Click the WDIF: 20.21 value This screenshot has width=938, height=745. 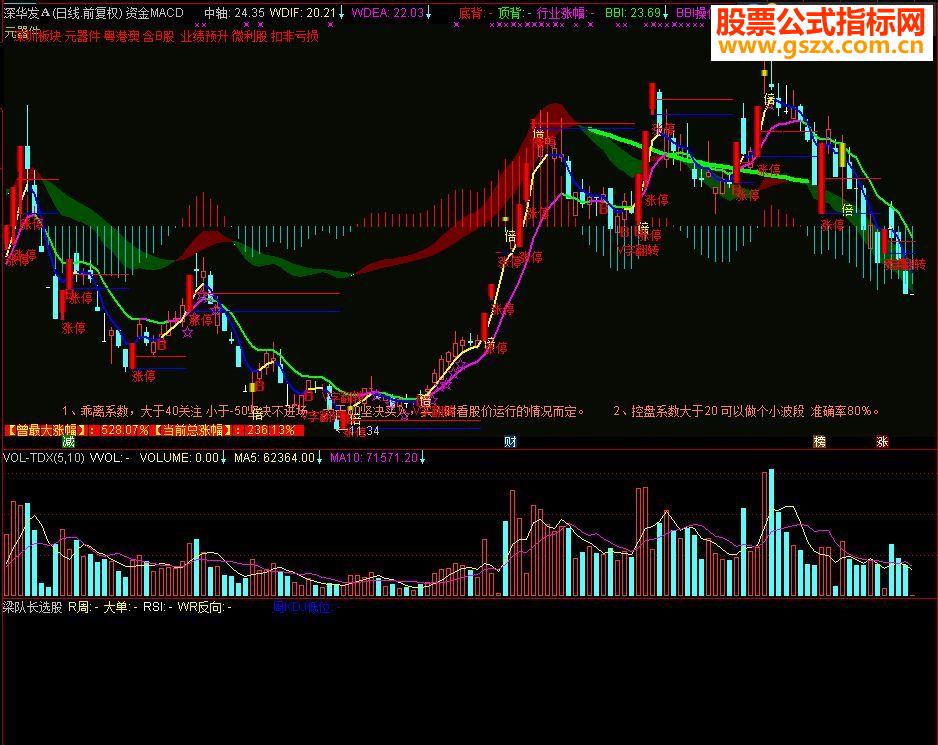pos(303,13)
